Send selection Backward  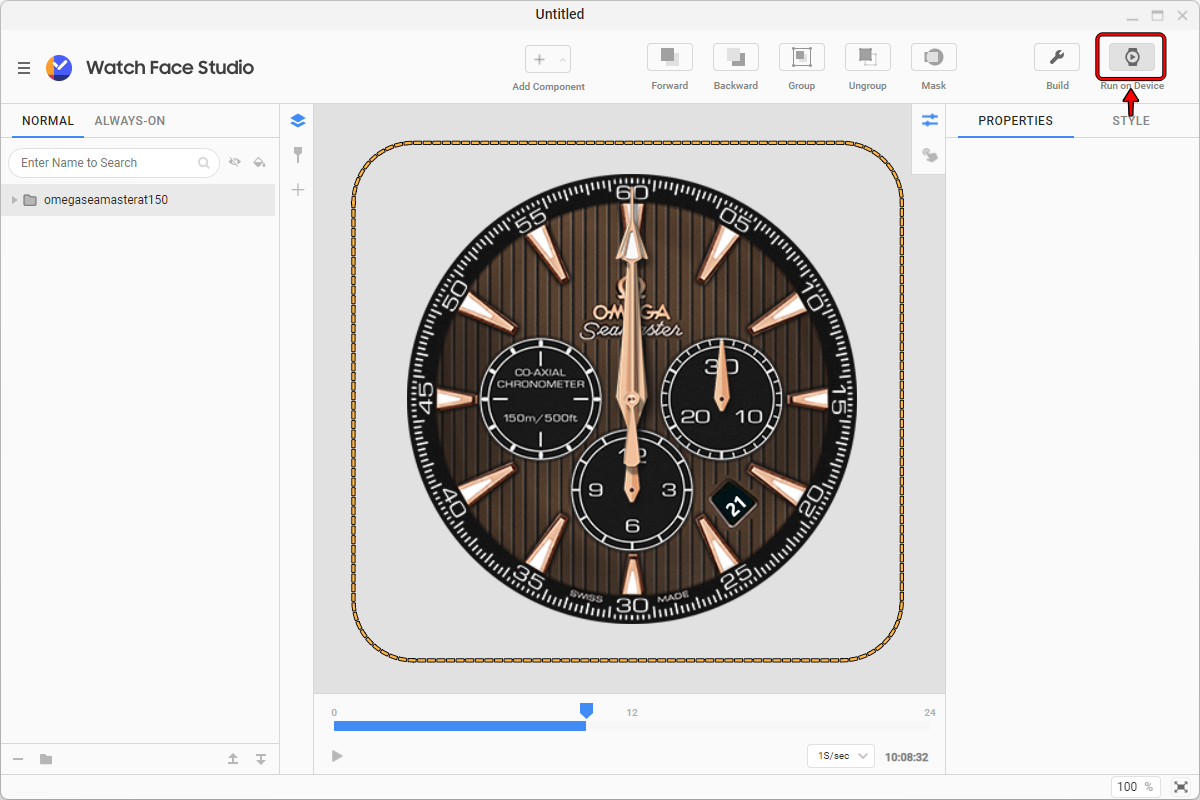pyautogui.click(x=736, y=57)
